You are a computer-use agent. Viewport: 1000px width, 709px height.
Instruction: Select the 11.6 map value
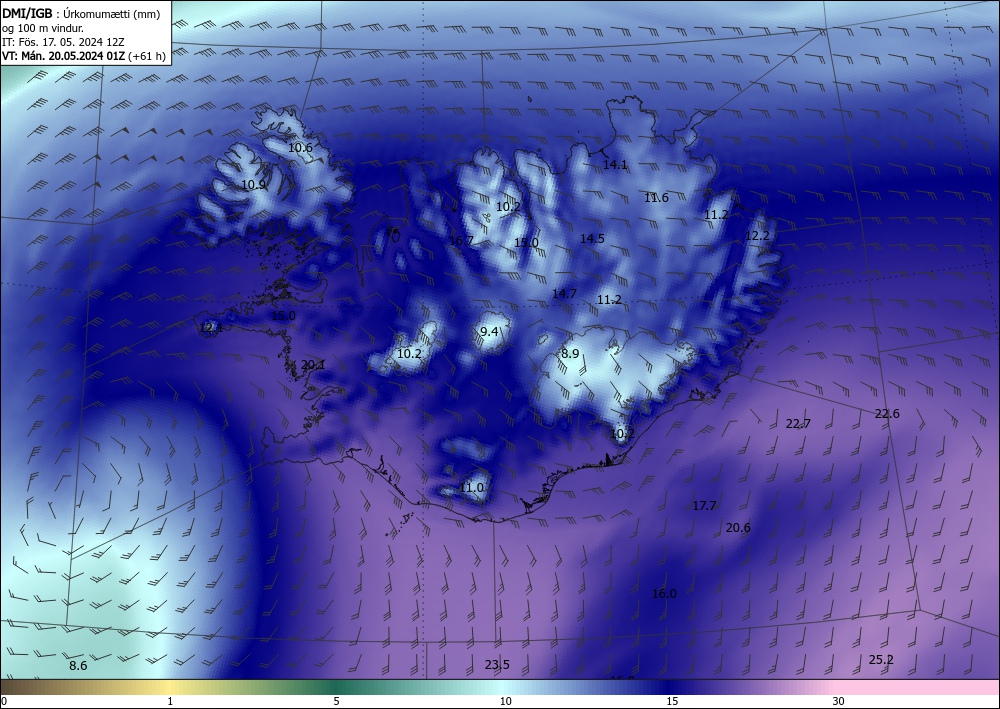(x=656, y=198)
